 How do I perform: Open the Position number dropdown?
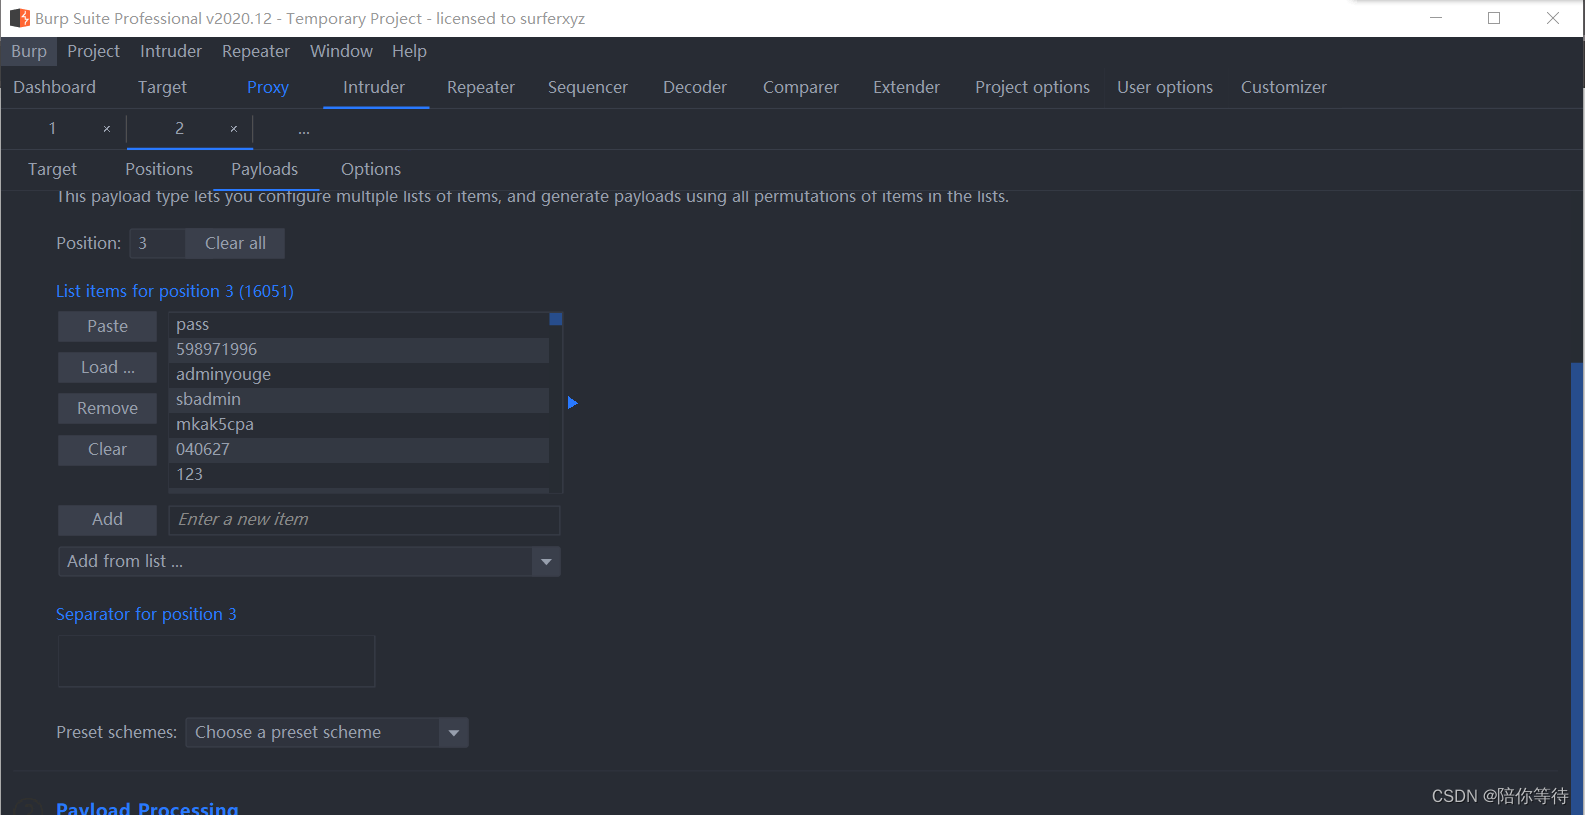[157, 243]
